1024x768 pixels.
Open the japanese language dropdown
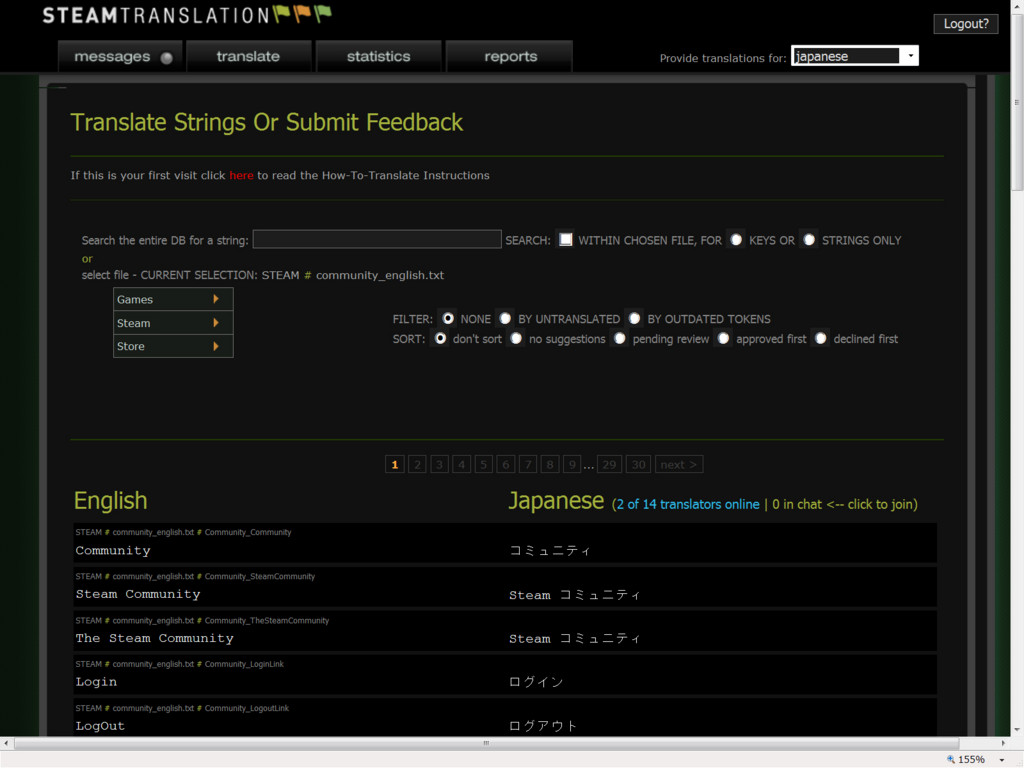click(854, 56)
